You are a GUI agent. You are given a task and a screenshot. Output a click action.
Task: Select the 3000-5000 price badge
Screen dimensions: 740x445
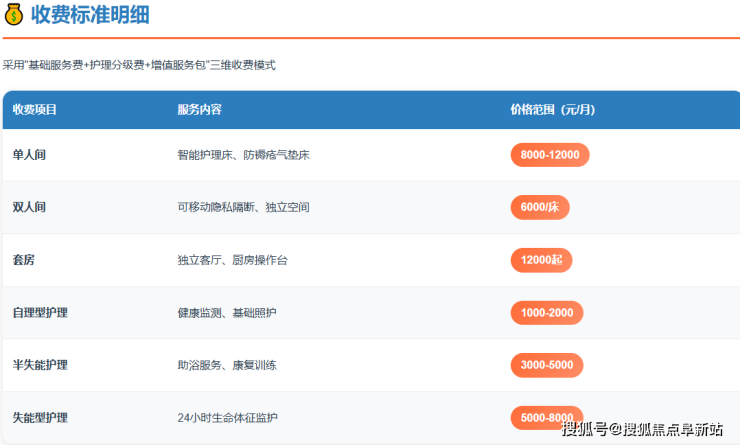(546, 365)
